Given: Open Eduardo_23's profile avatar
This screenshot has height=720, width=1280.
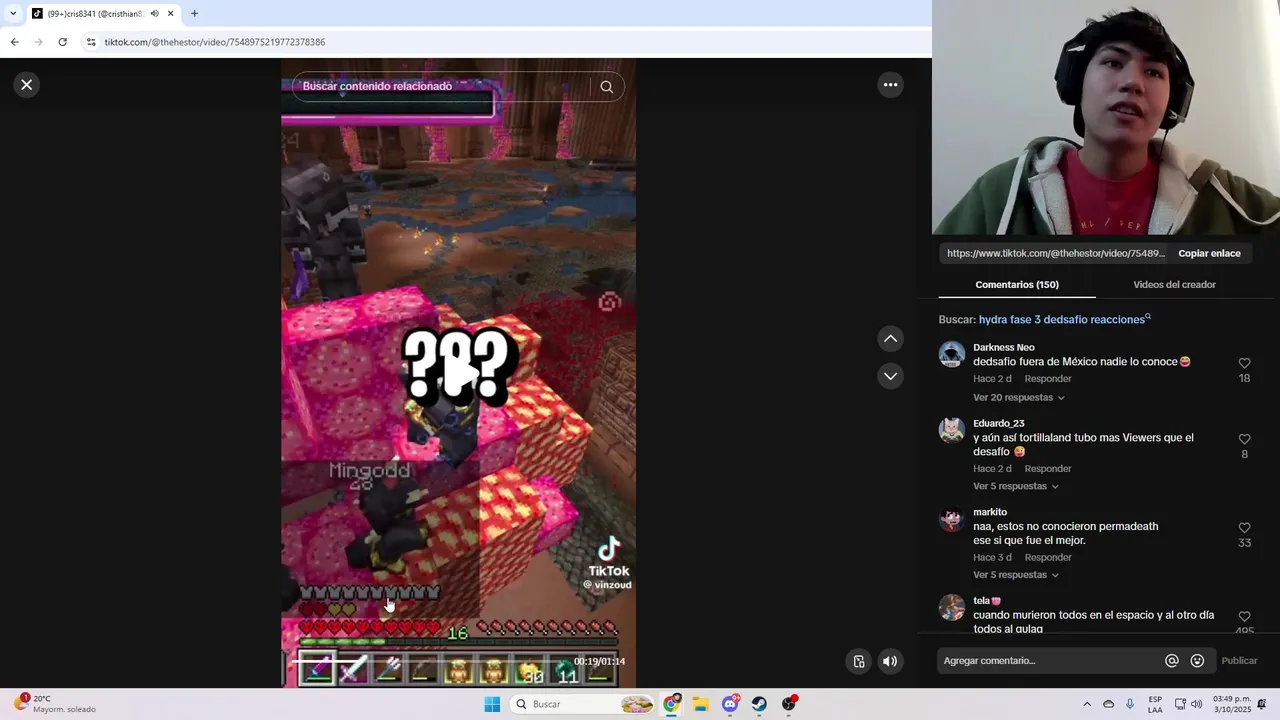Looking at the screenshot, I should 952,431.
